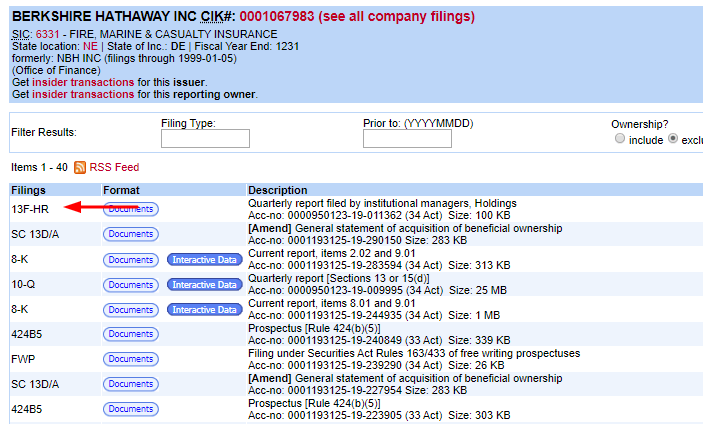Click the Filings column header

pyautogui.click(x=28, y=190)
